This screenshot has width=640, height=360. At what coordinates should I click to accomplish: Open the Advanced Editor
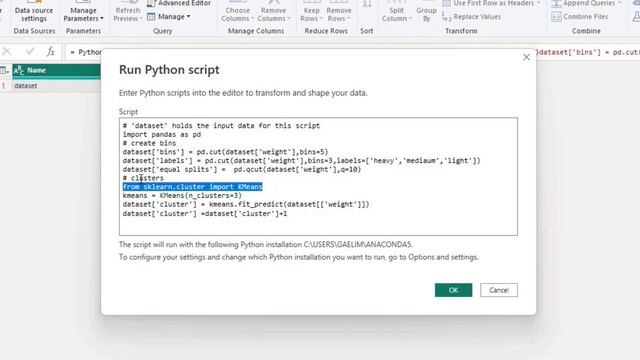click(179, 4)
